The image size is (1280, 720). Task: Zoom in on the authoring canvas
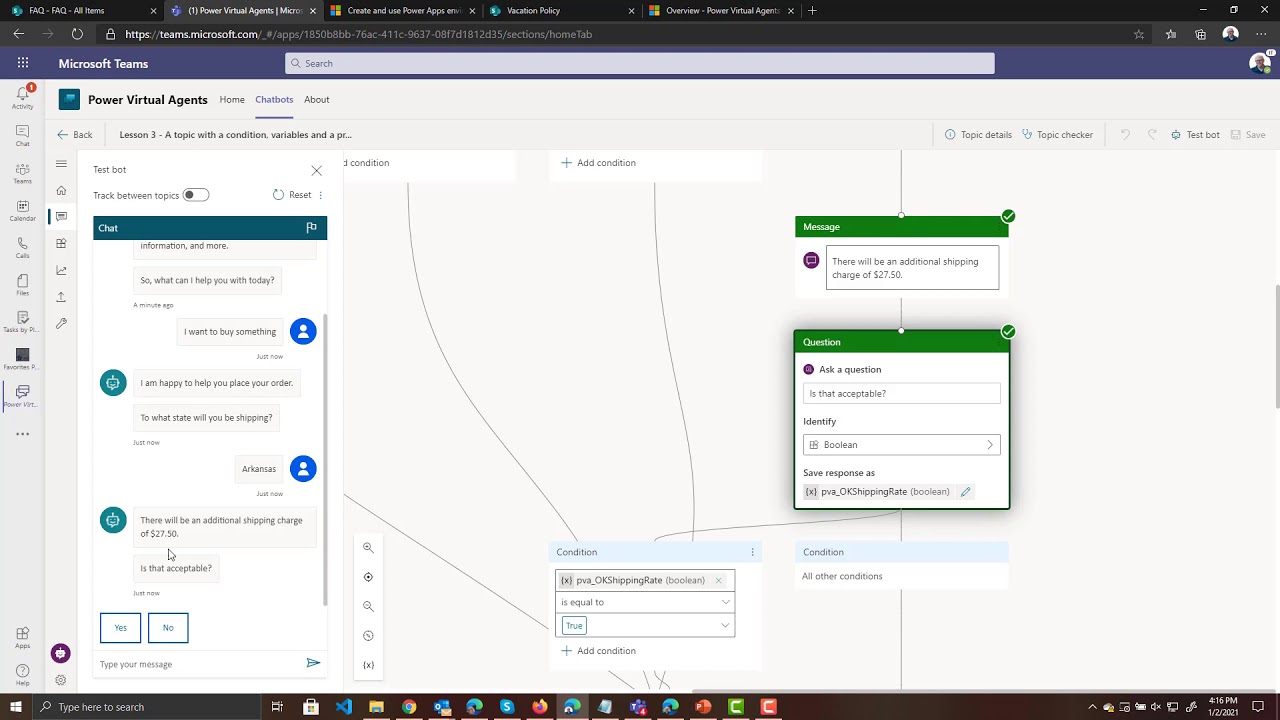tap(368, 548)
